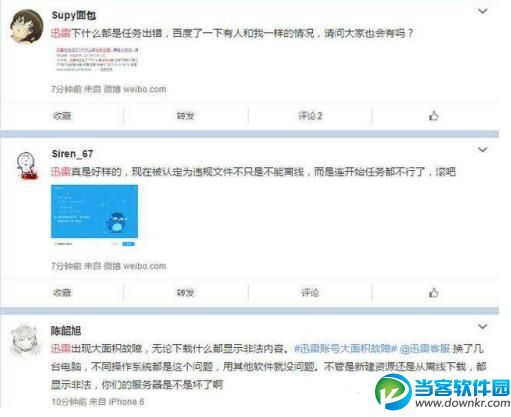This screenshot has height=417, width=511.
Task: Click the 当客软件园 watermark logo
Action: pos(443,391)
